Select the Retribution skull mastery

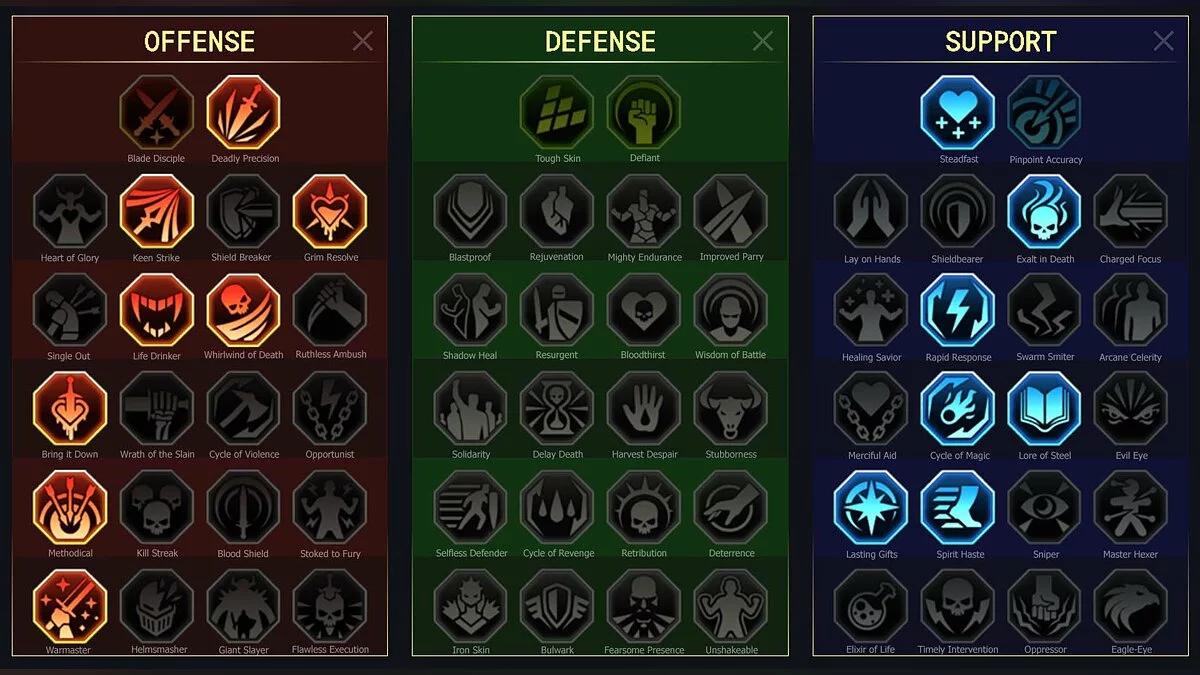(644, 507)
